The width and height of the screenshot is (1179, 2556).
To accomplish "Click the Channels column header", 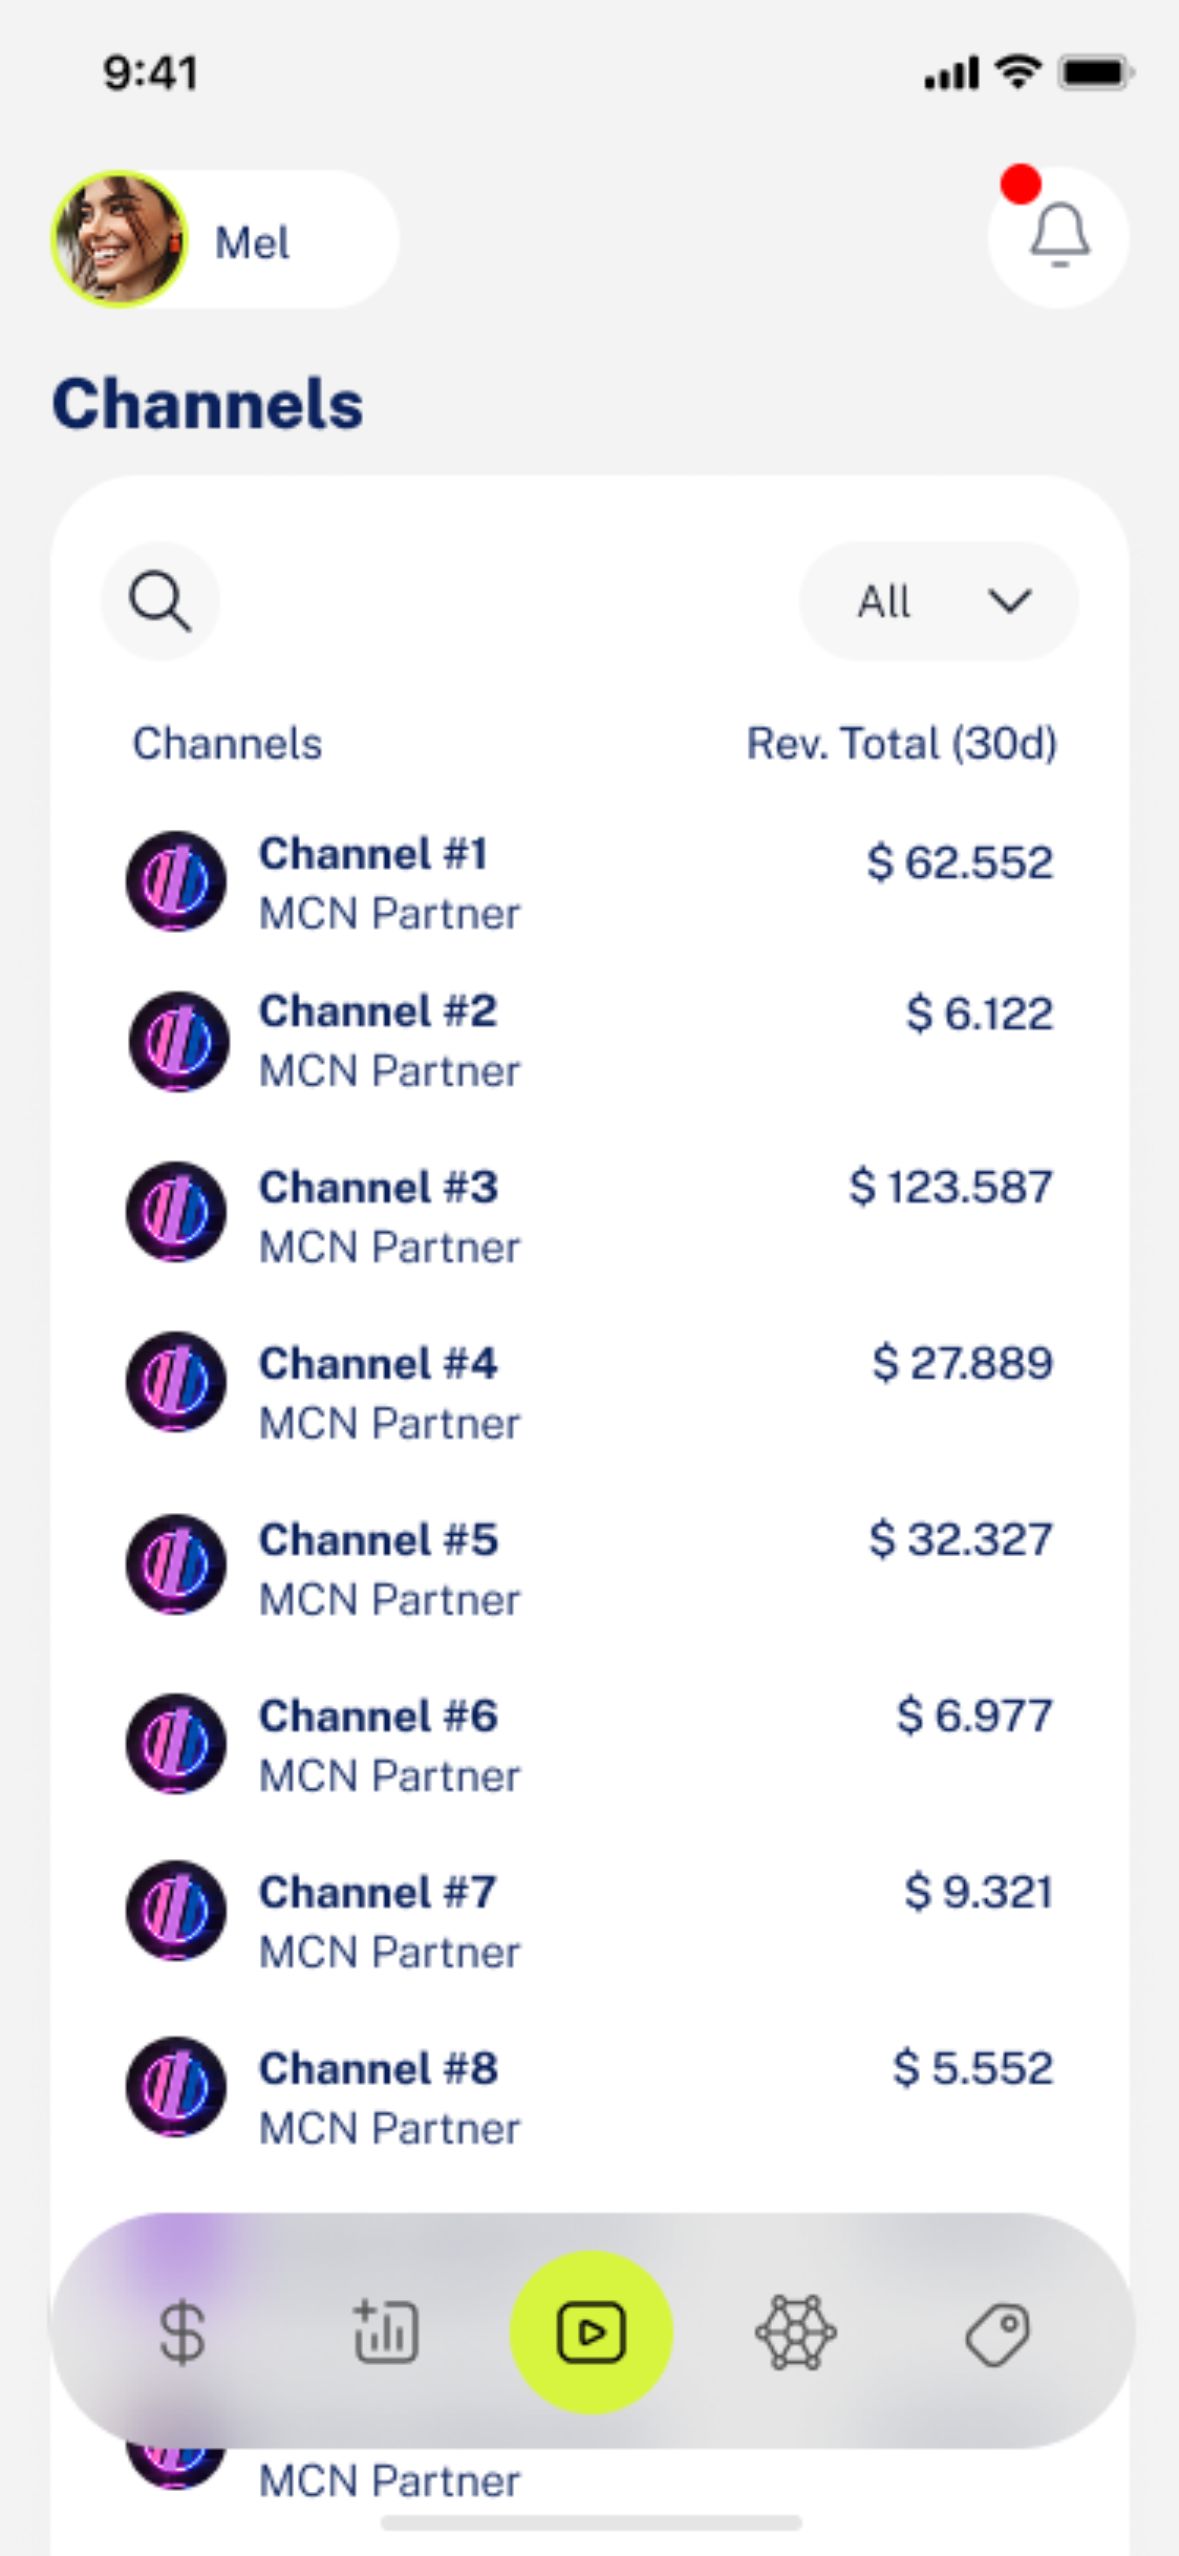I will (x=227, y=744).
